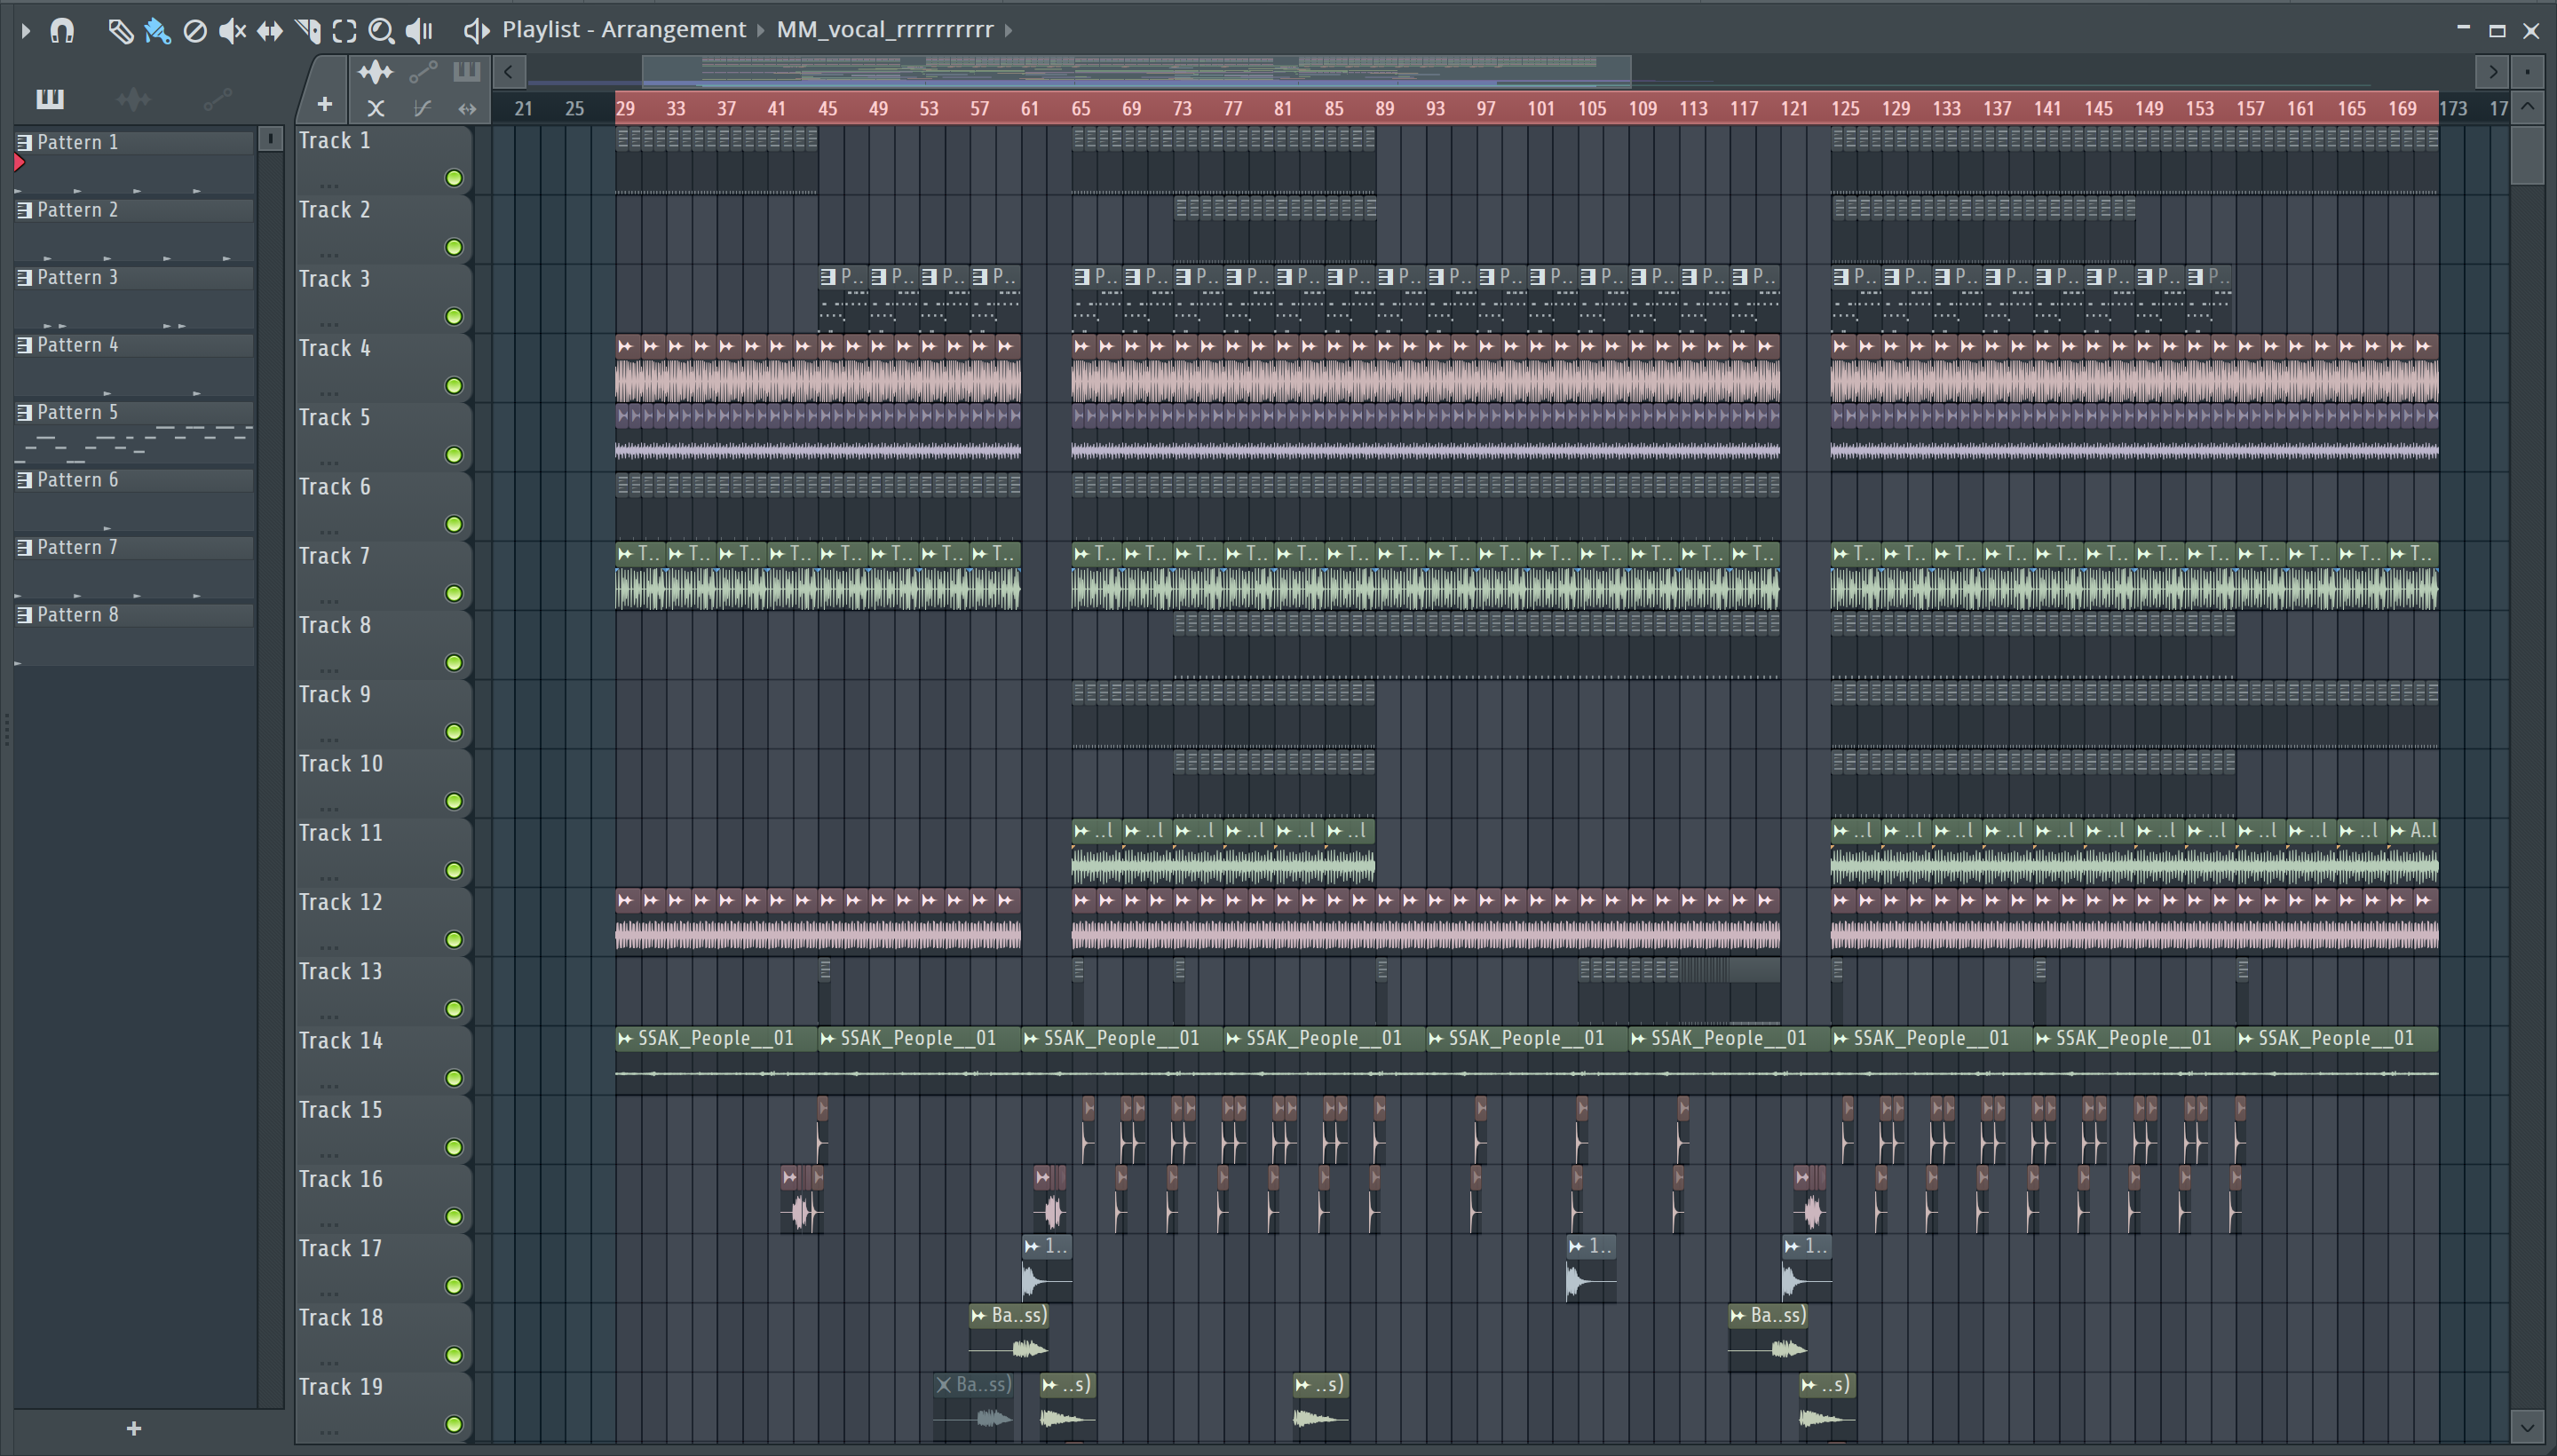Screen dimensions: 2557x1456
Task: Select the Track 16 header
Action: tap(383, 1199)
